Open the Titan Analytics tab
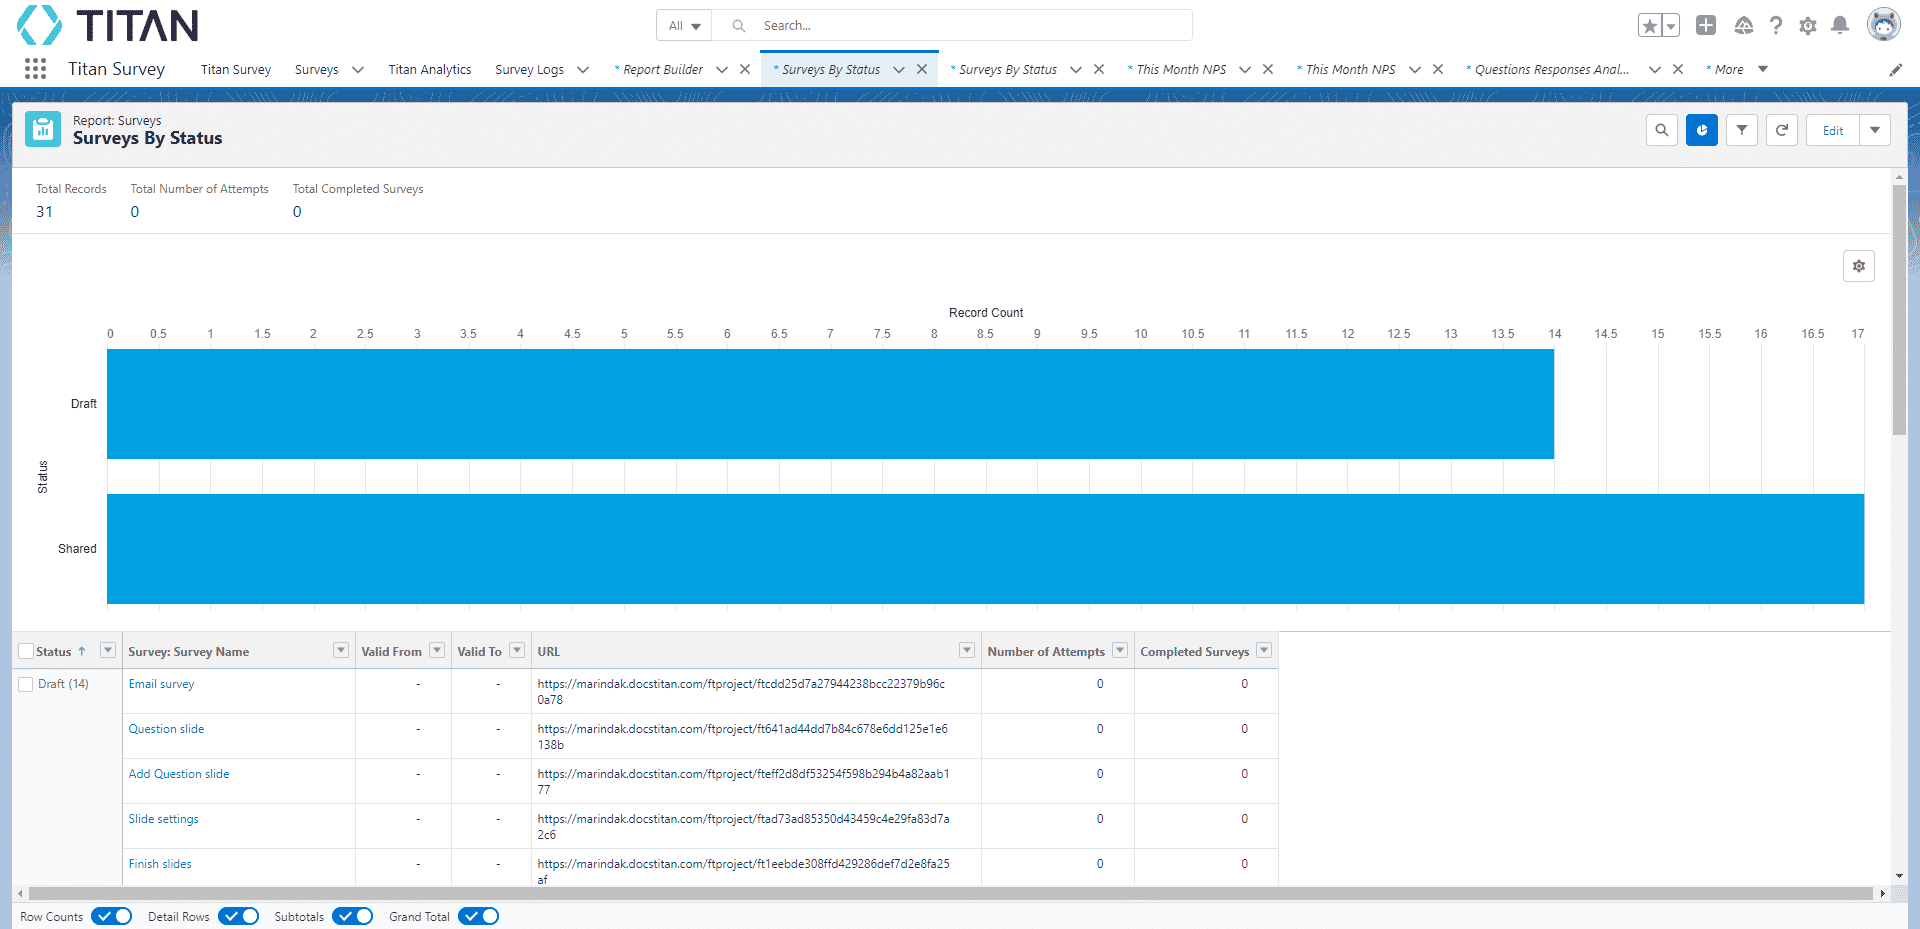 click(x=429, y=70)
